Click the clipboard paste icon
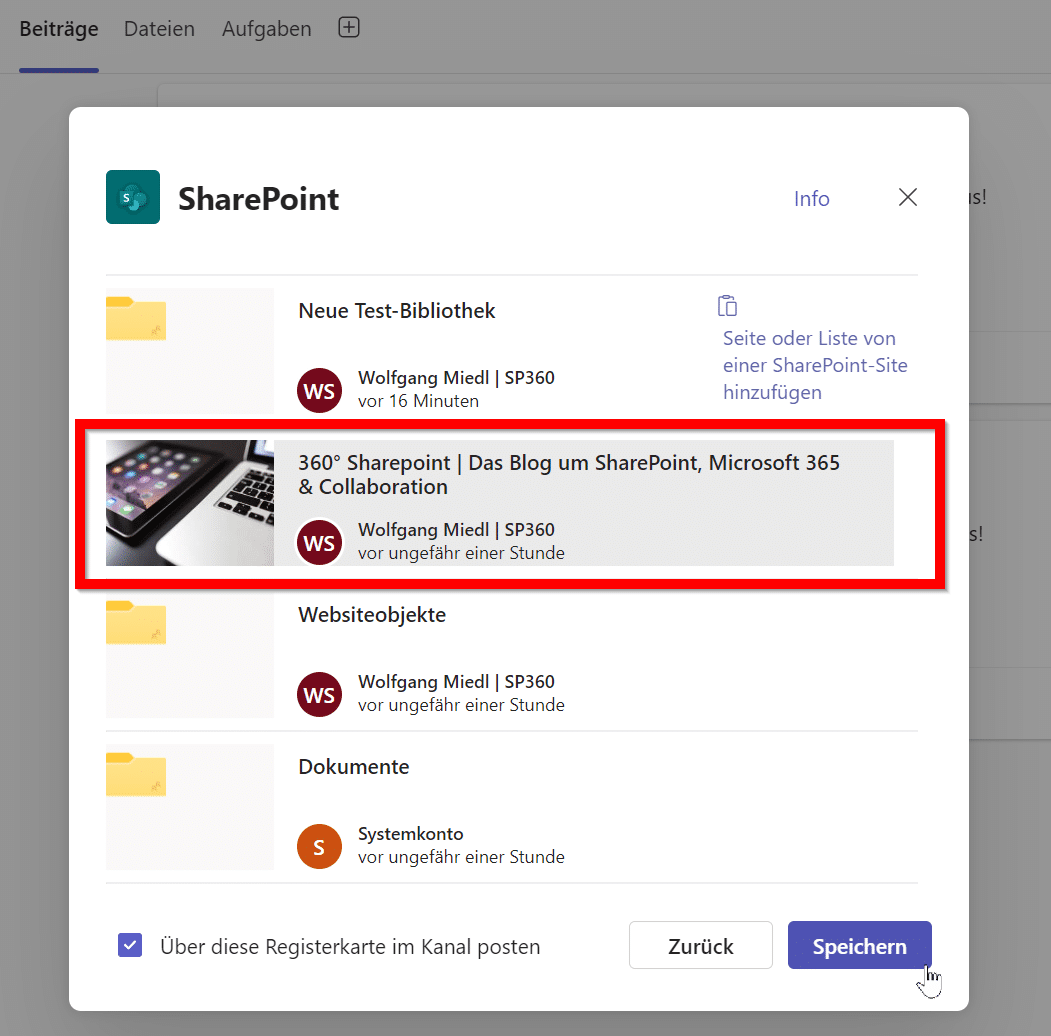The height and width of the screenshot is (1036, 1051). coord(727,306)
